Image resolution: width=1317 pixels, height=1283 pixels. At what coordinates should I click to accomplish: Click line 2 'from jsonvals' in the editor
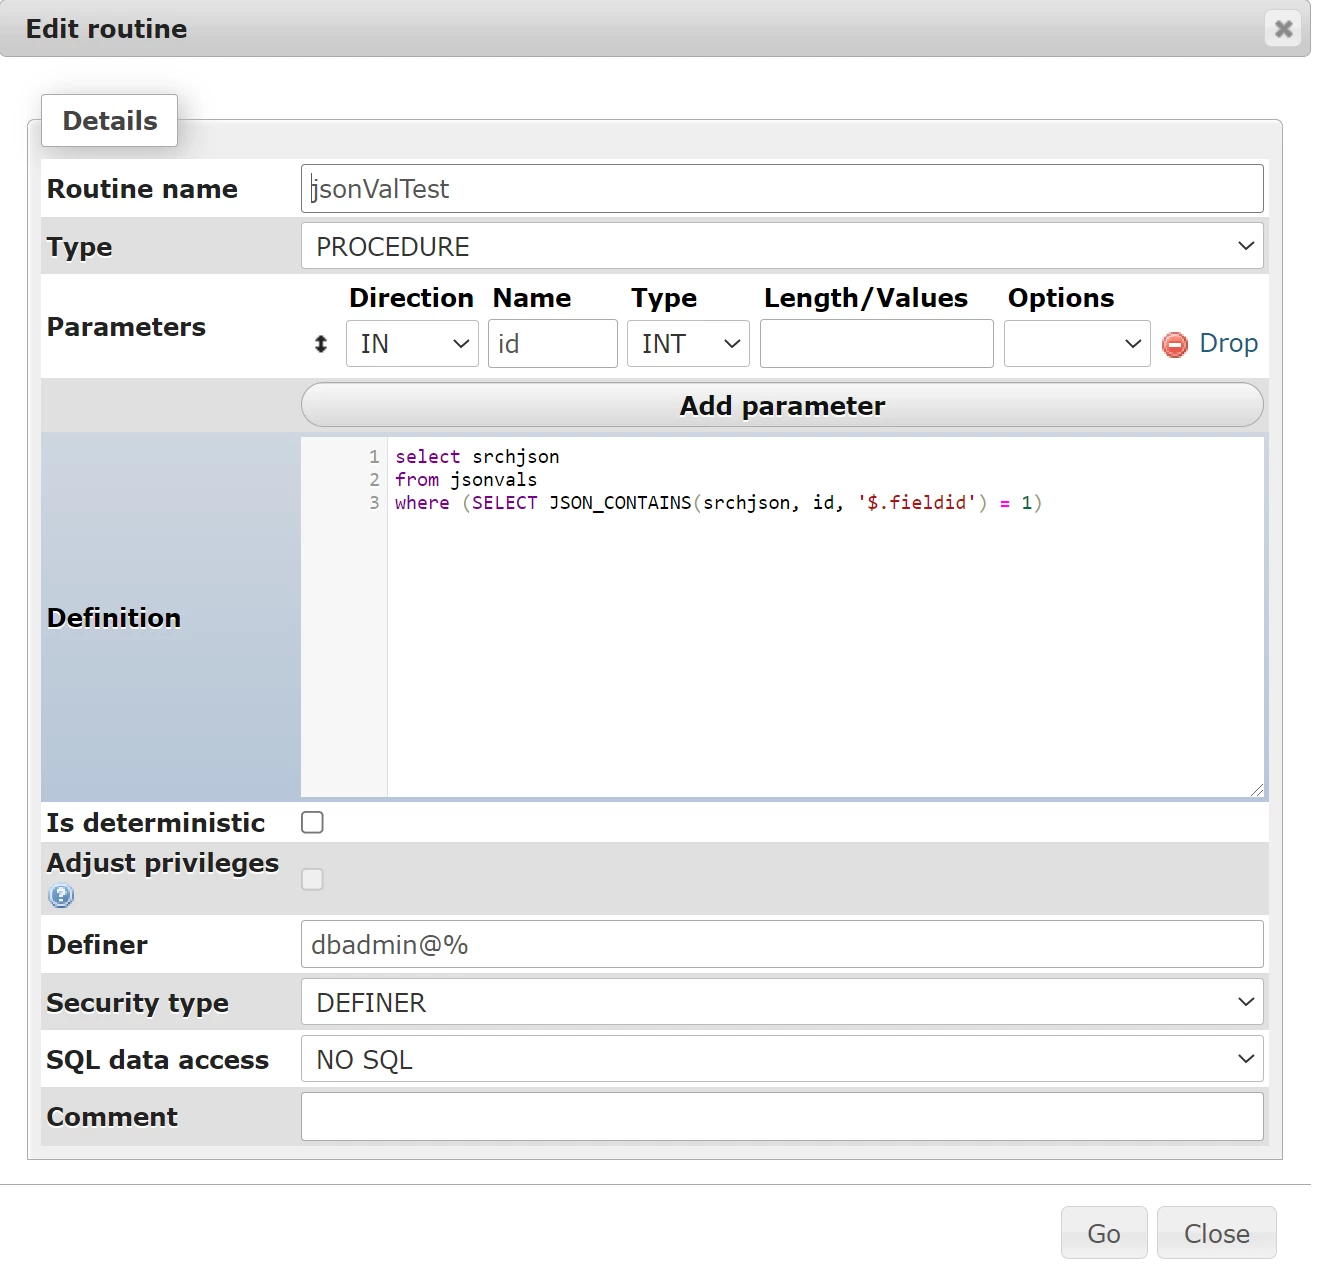click(466, 480)
